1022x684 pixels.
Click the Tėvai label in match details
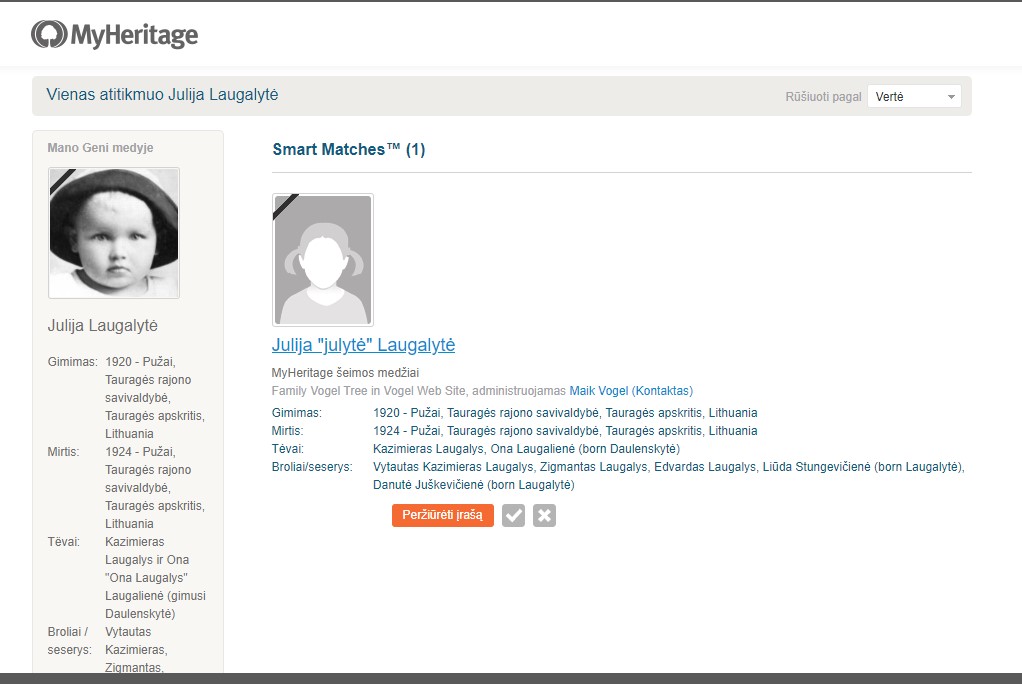287,449
